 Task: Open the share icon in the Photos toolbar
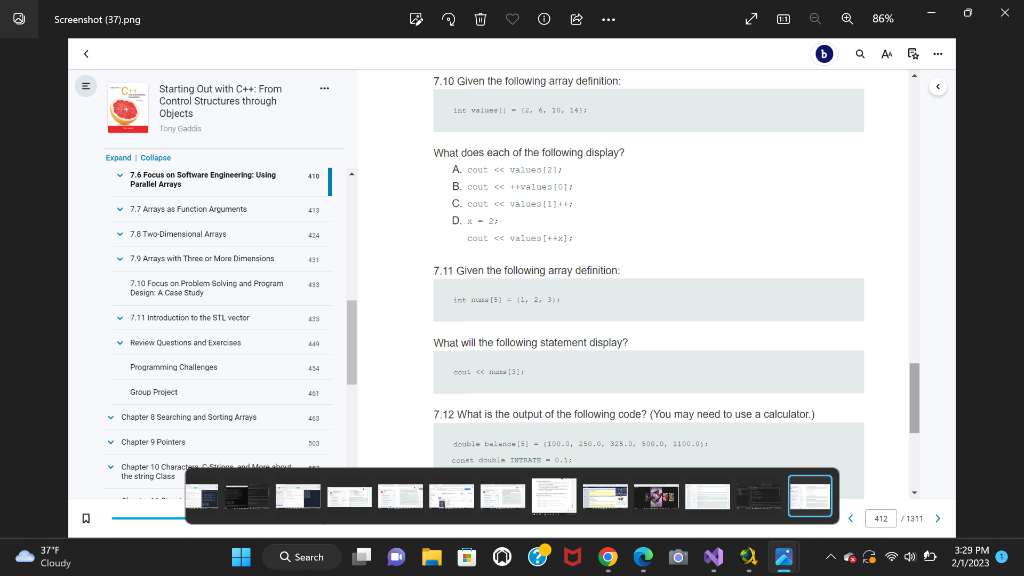pyautogui.click(x=576, y=19)
